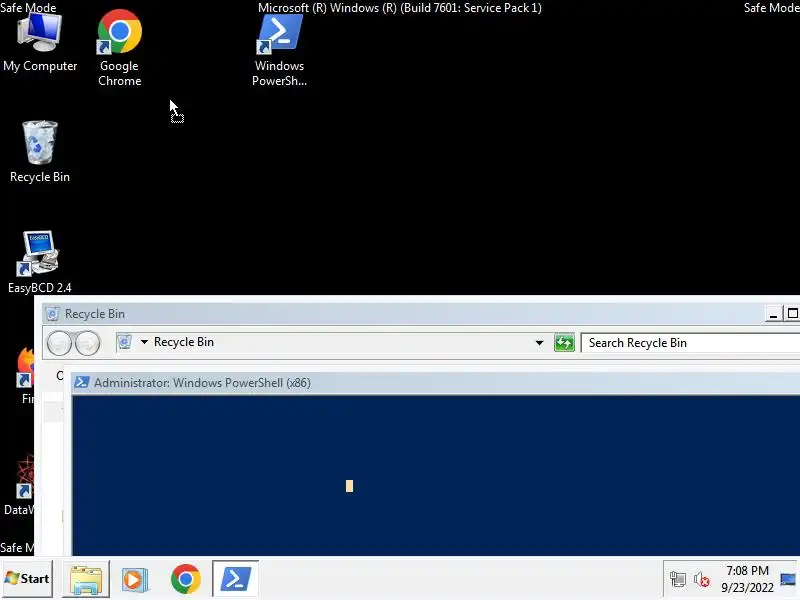Viewport: 800px width, 600px height.
Task: Open the Chrome taskbar icon
Action: pyautogui.click(x=186, y=579)
